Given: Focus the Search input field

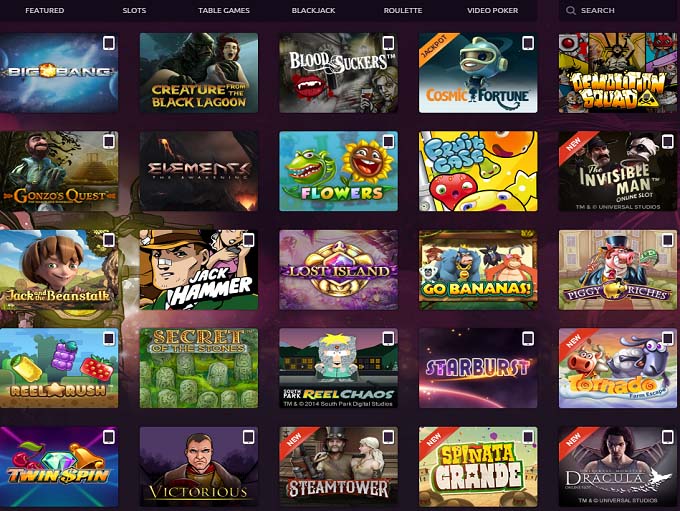Looking at the screenshot, I should point(619,10).
